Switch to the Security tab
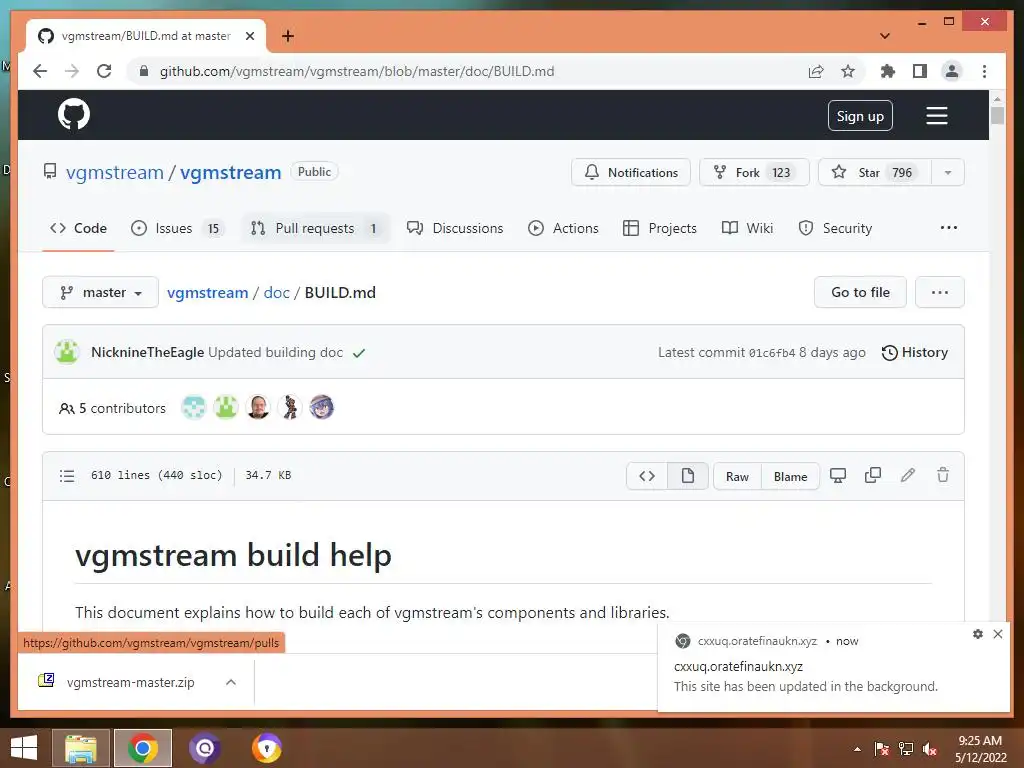Screen dimensions: 1024x768 [x=835, y=228]
